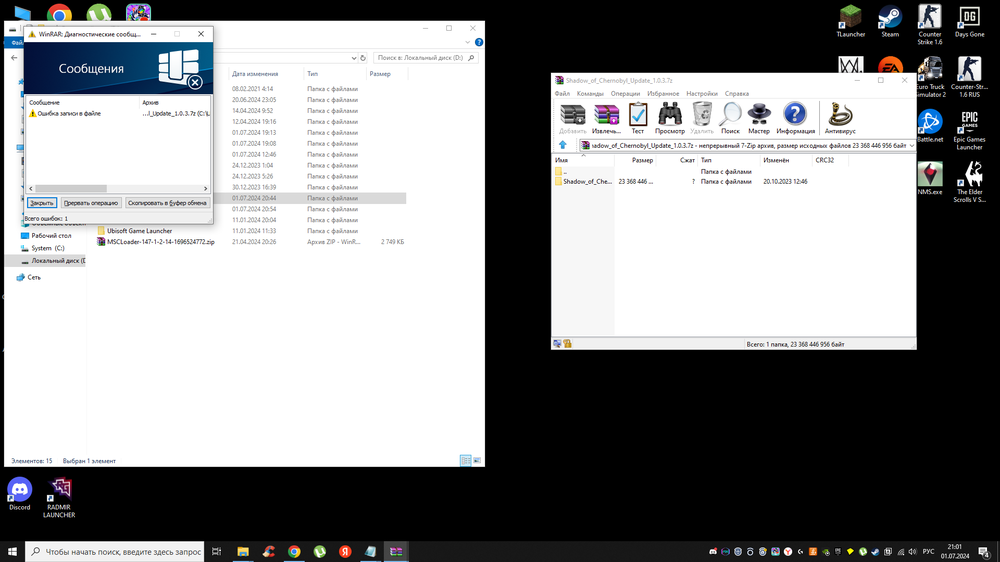Viewport: 1000px width, 562px height.
Task: Click the scroll right arrow in messages list
Action: point(205,189)
